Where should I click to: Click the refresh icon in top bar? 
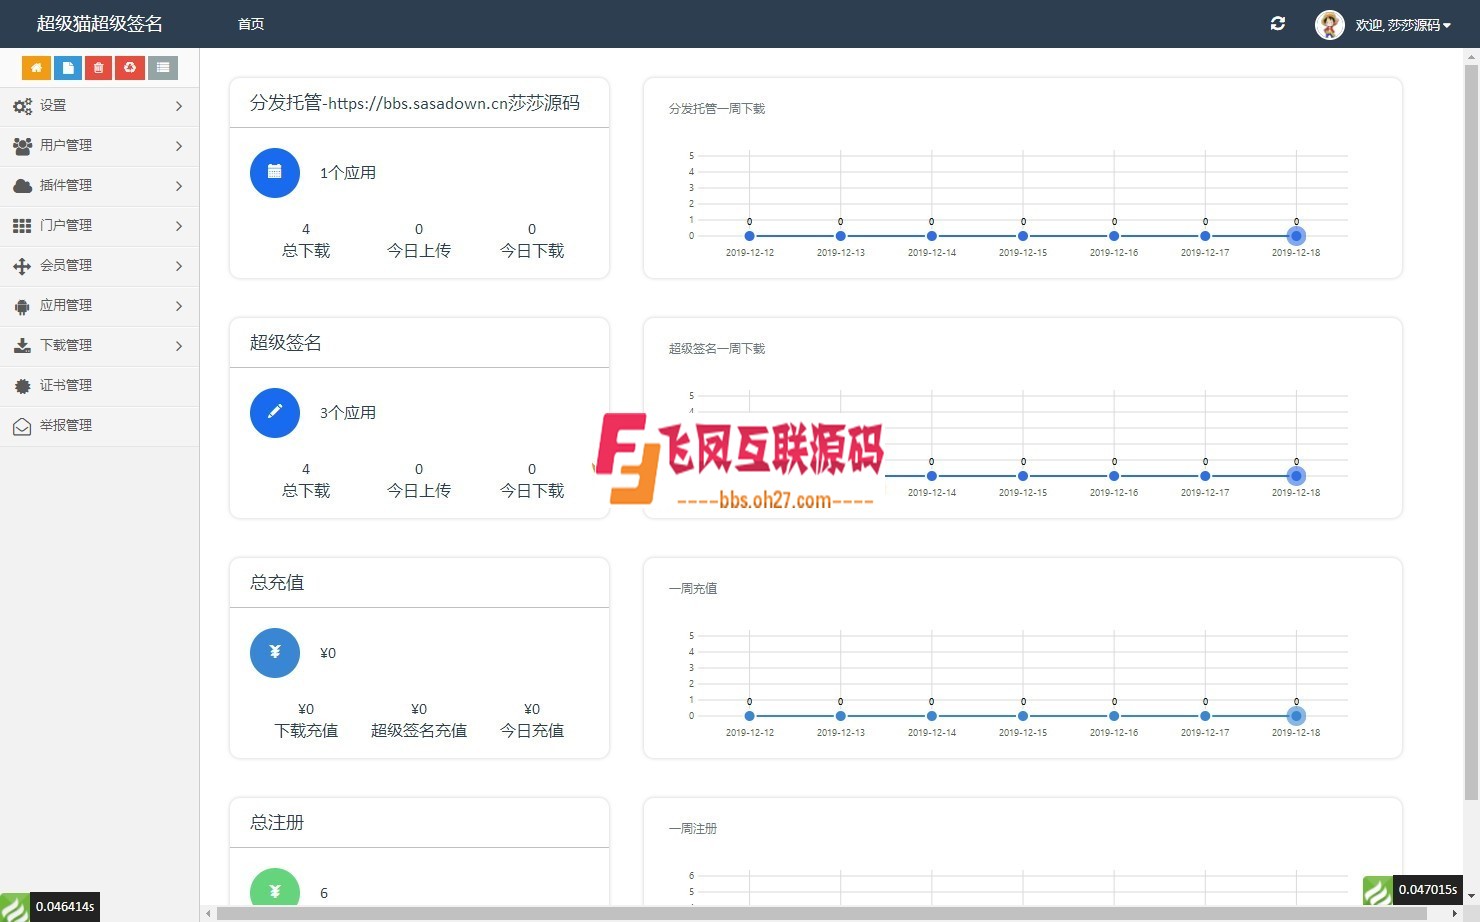point(1278,24)
